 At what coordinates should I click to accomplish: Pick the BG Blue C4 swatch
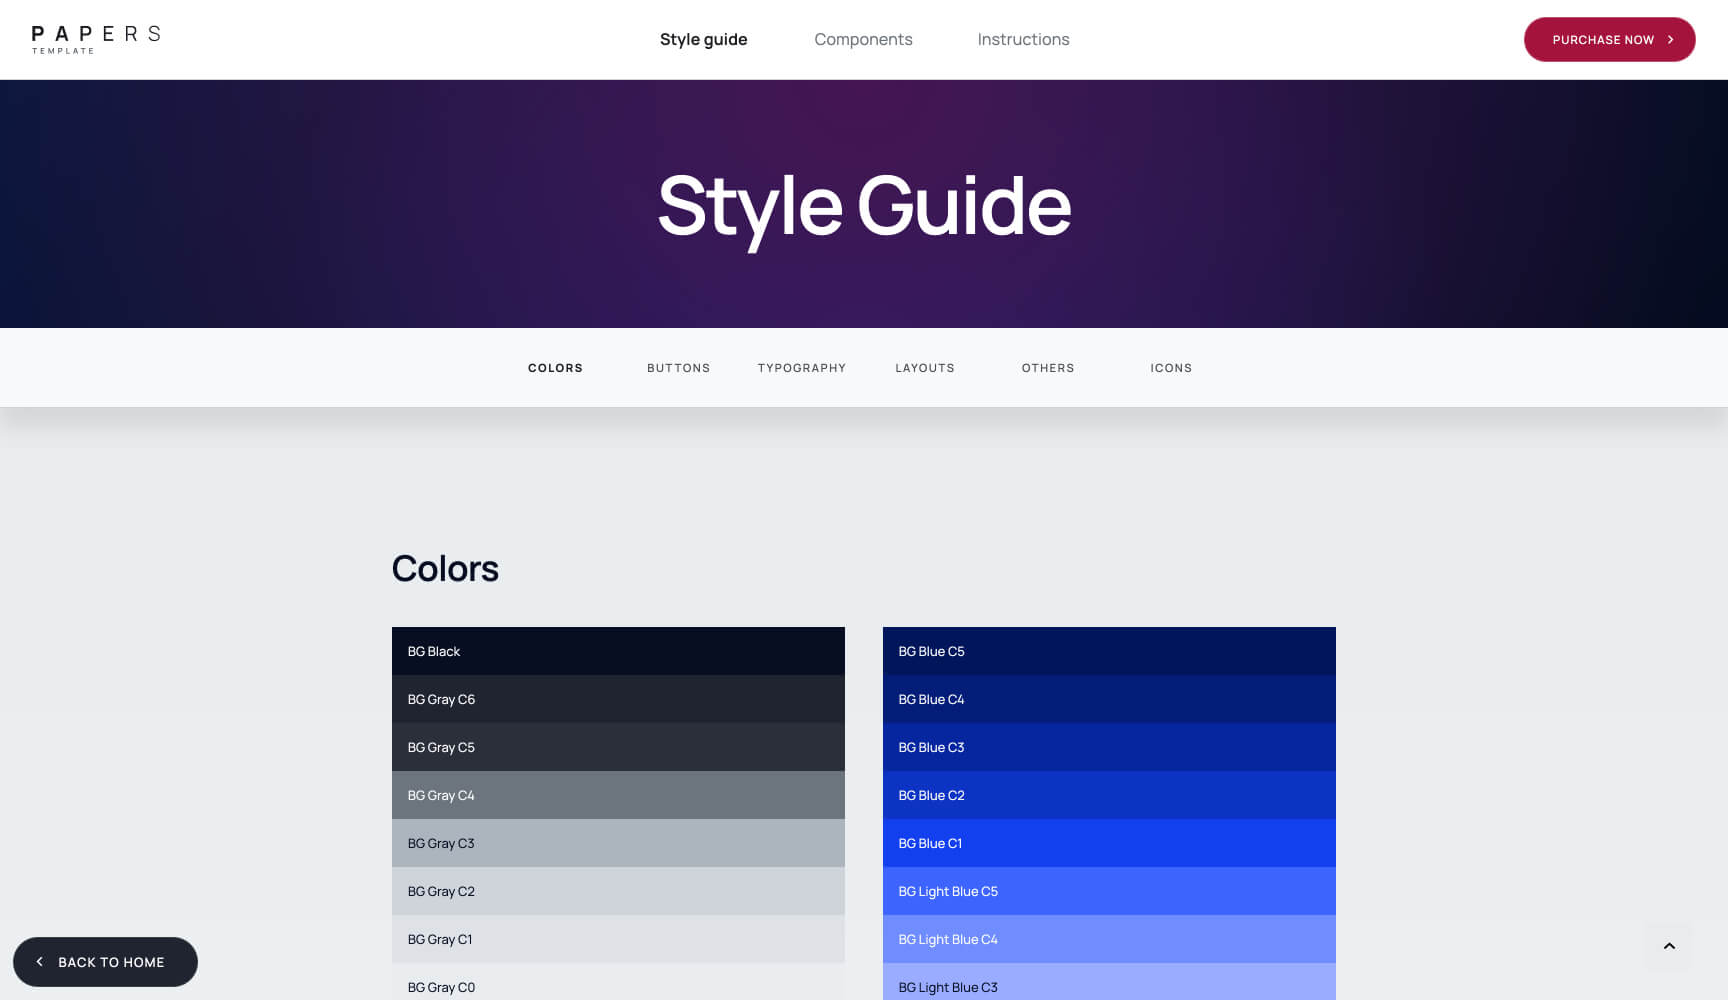(1109, 699)
